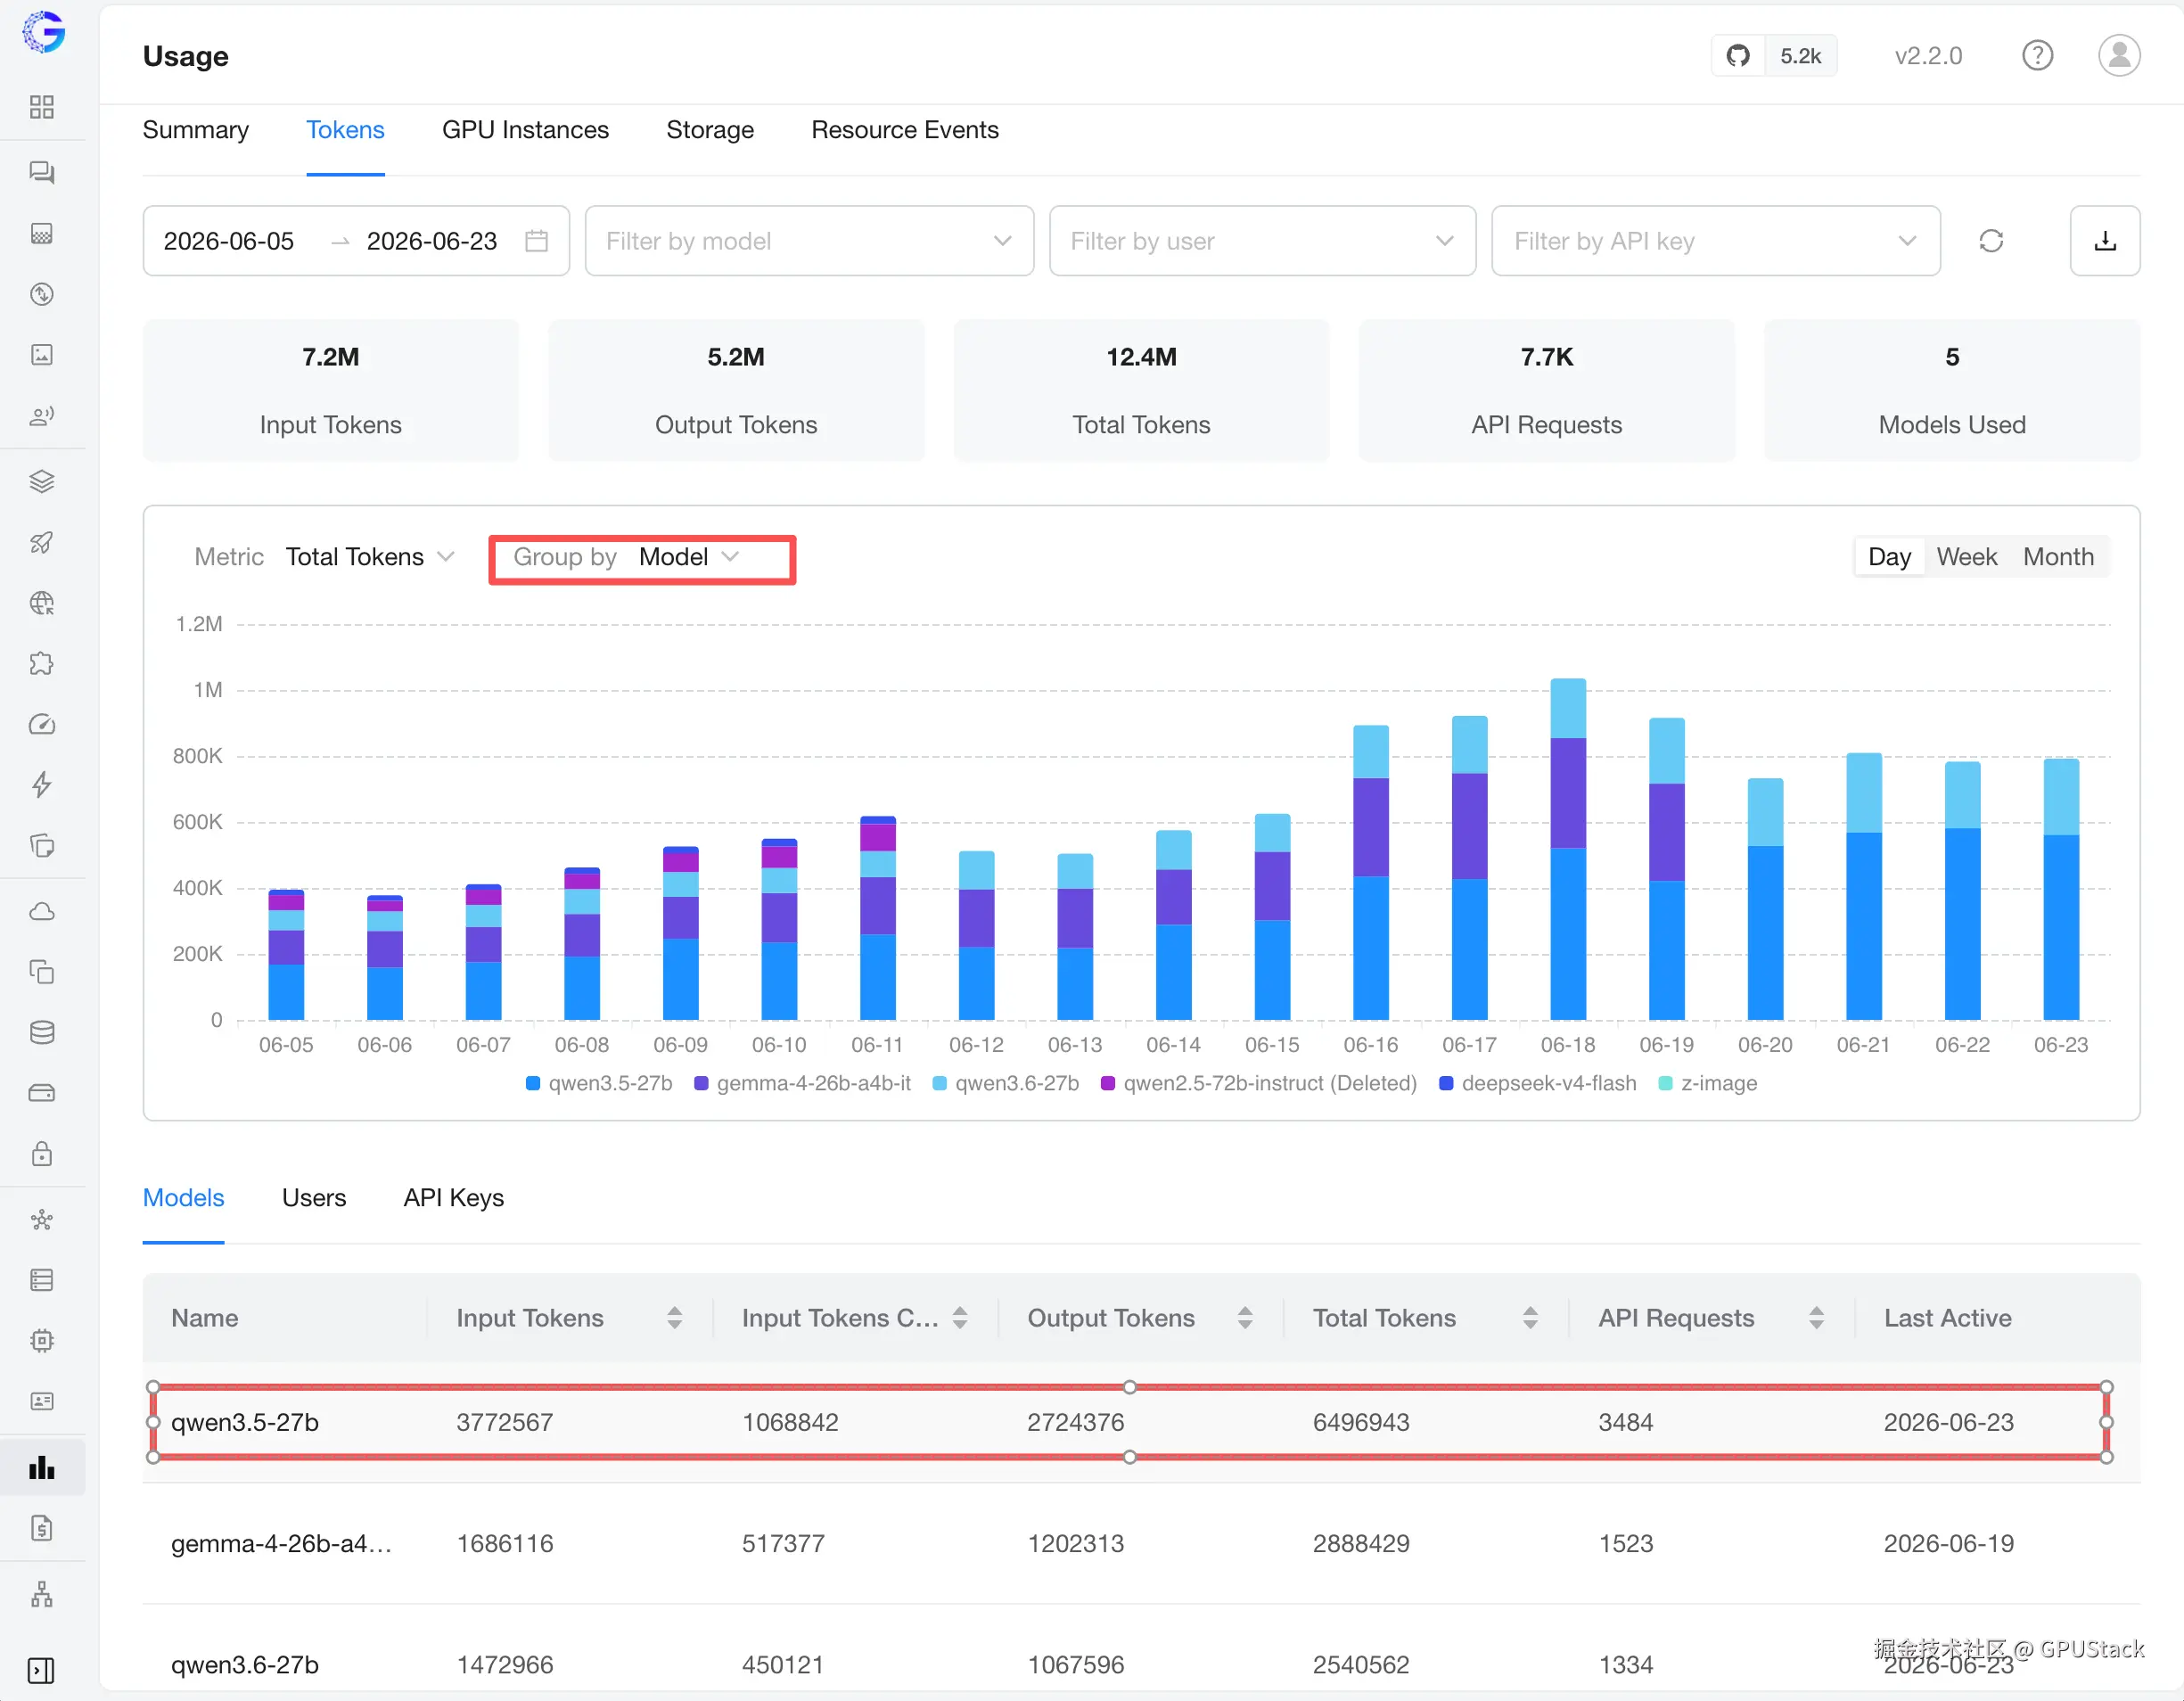The height and width of the screenshot is (1701, 2184).
Task: Click the calendar icon in date range
Action: pos(537,241)
